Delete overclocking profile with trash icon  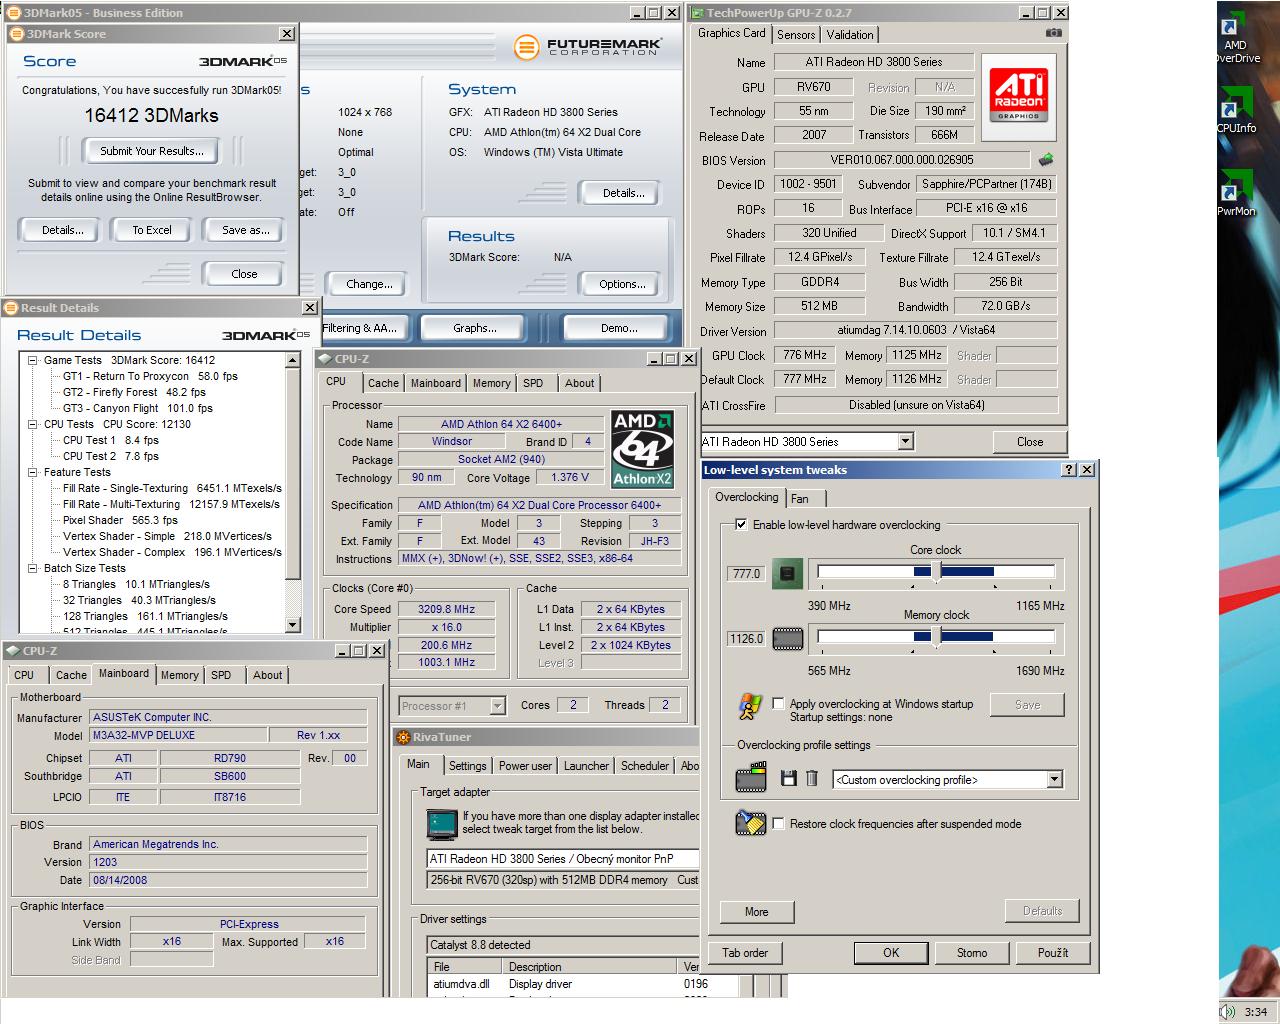tap(812, 779)
